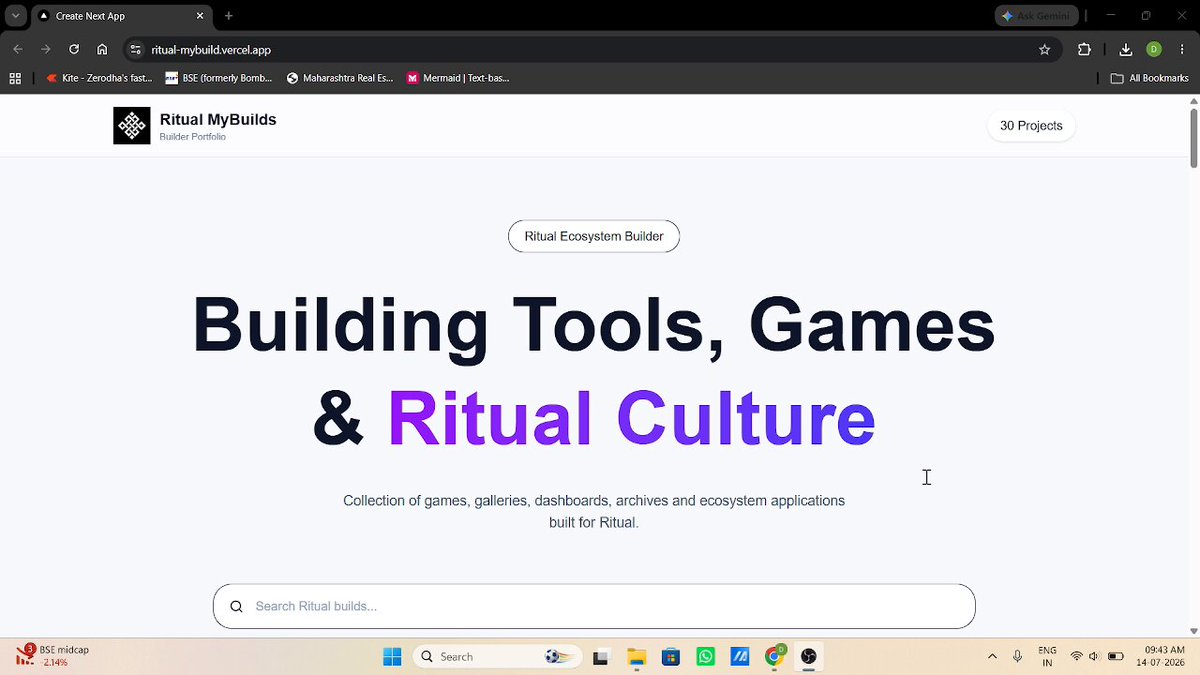Close the Create Next App tab
This screenshot has height=675, width=1200.
coord(200,16)
